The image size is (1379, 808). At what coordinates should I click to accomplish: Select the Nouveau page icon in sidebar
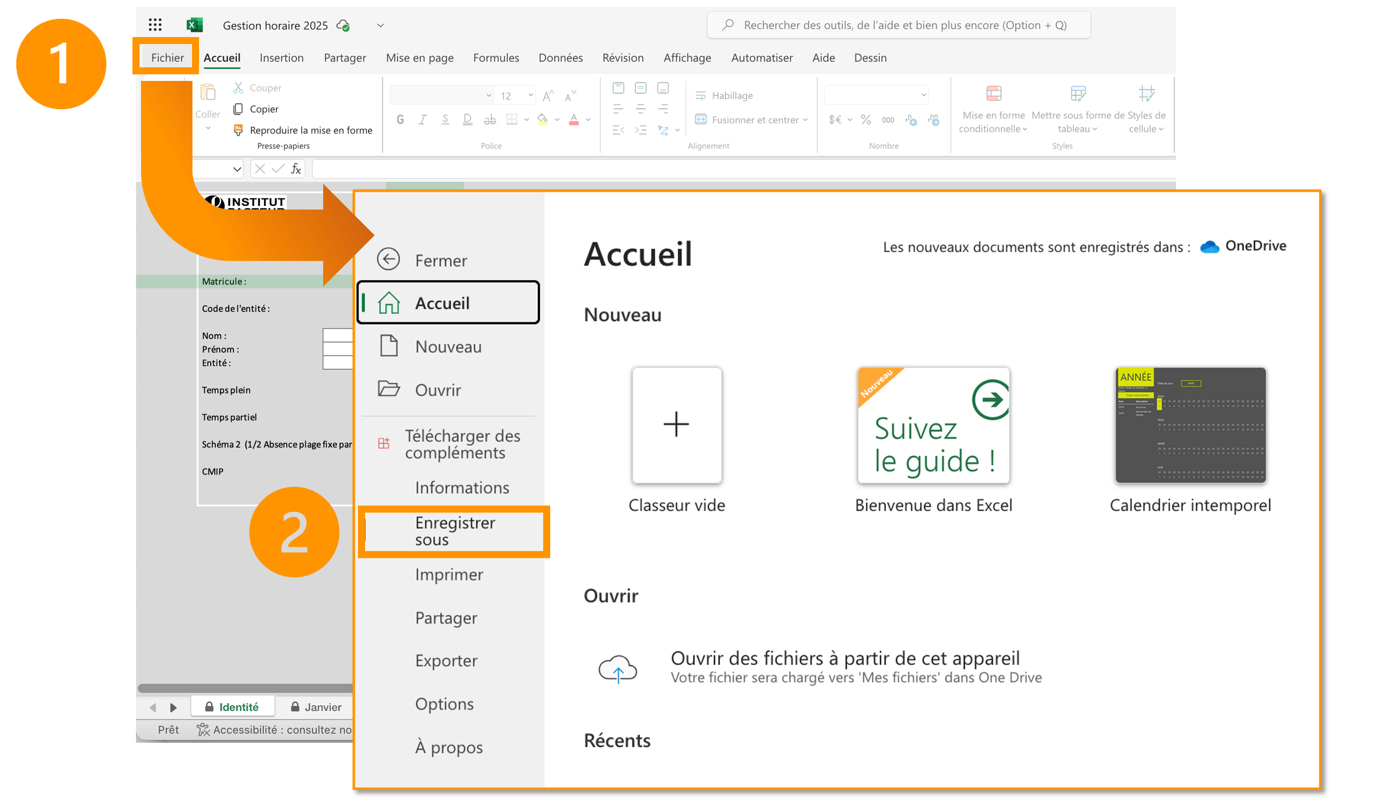tap(389, 346)
